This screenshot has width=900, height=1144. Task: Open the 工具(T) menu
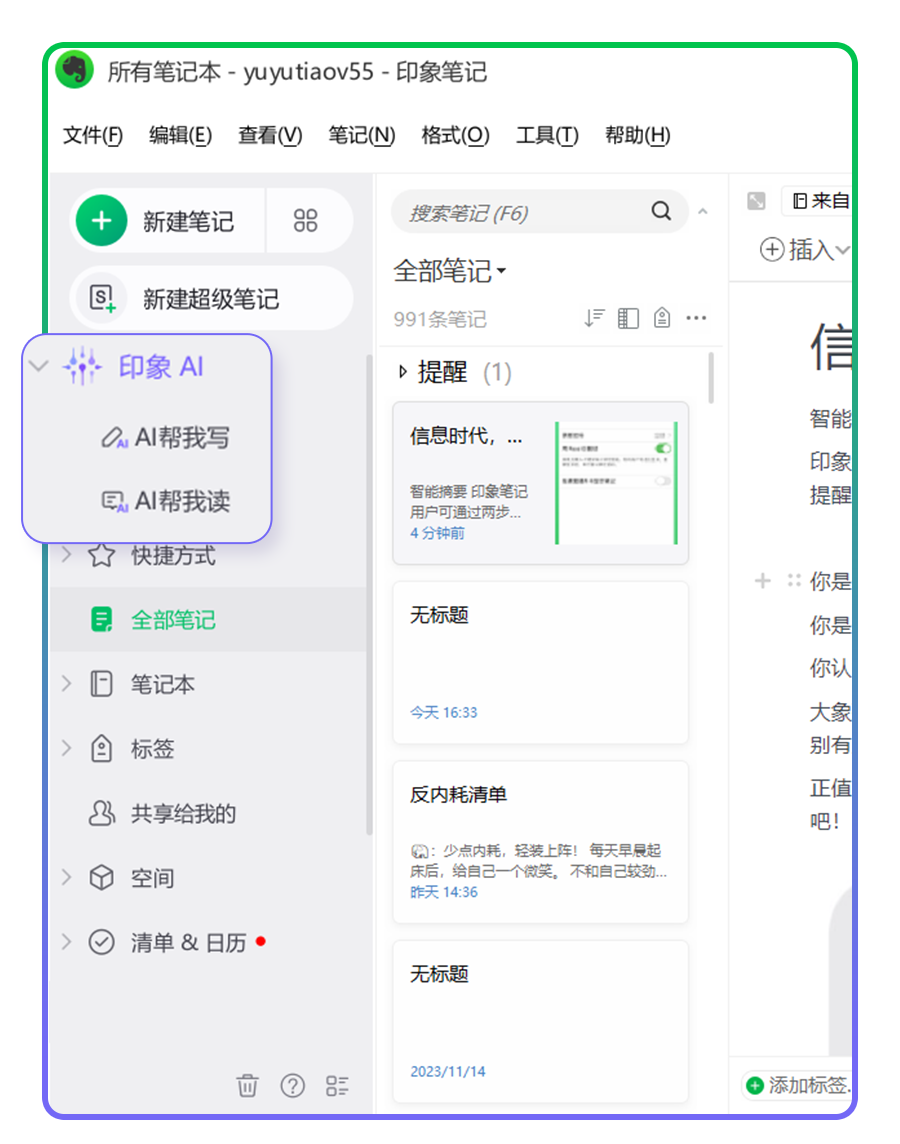coord(547,135)
